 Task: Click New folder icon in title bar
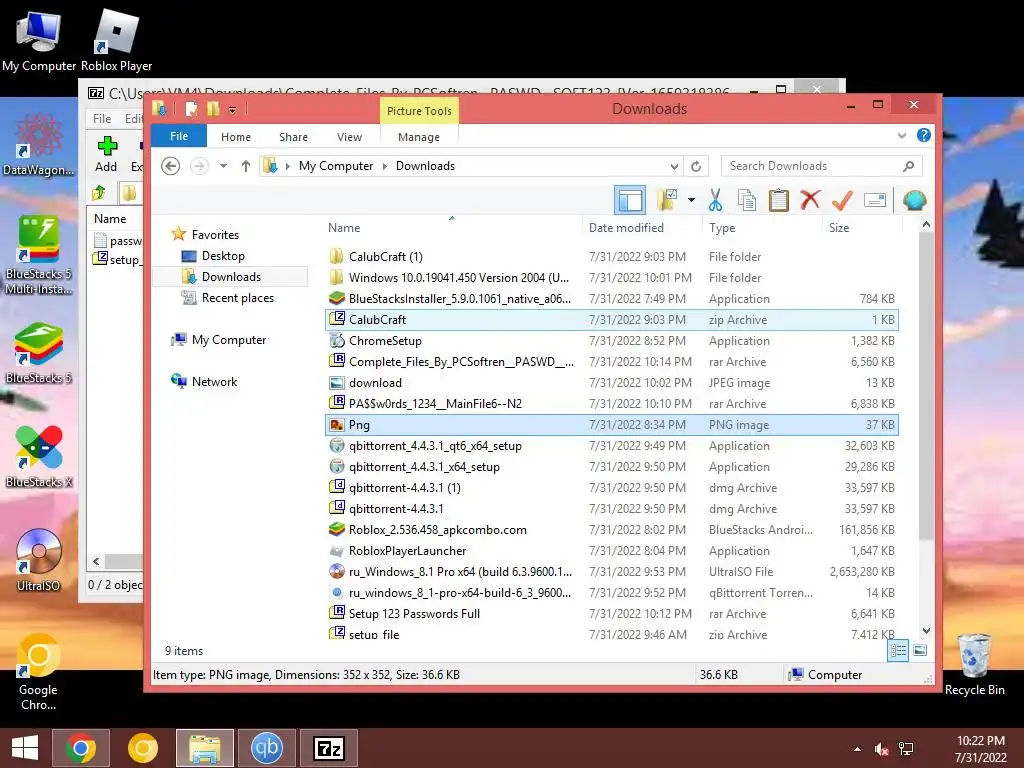pyautogui.click(x=214, y=109)
